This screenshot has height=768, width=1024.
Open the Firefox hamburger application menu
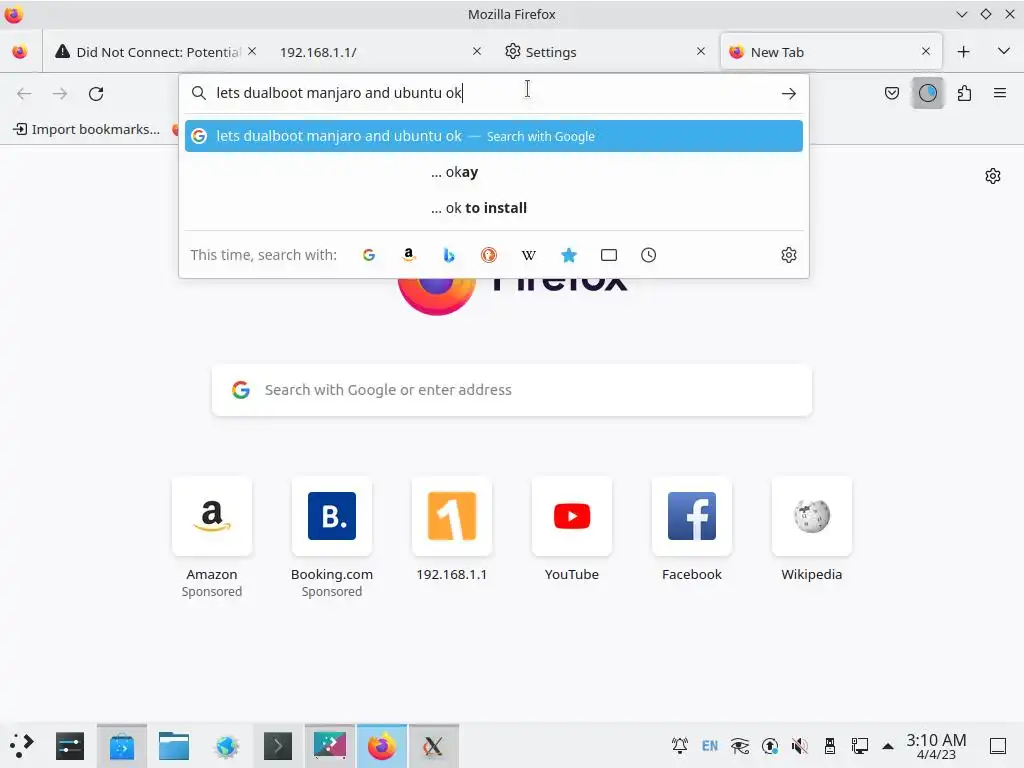click(1000, 93)
